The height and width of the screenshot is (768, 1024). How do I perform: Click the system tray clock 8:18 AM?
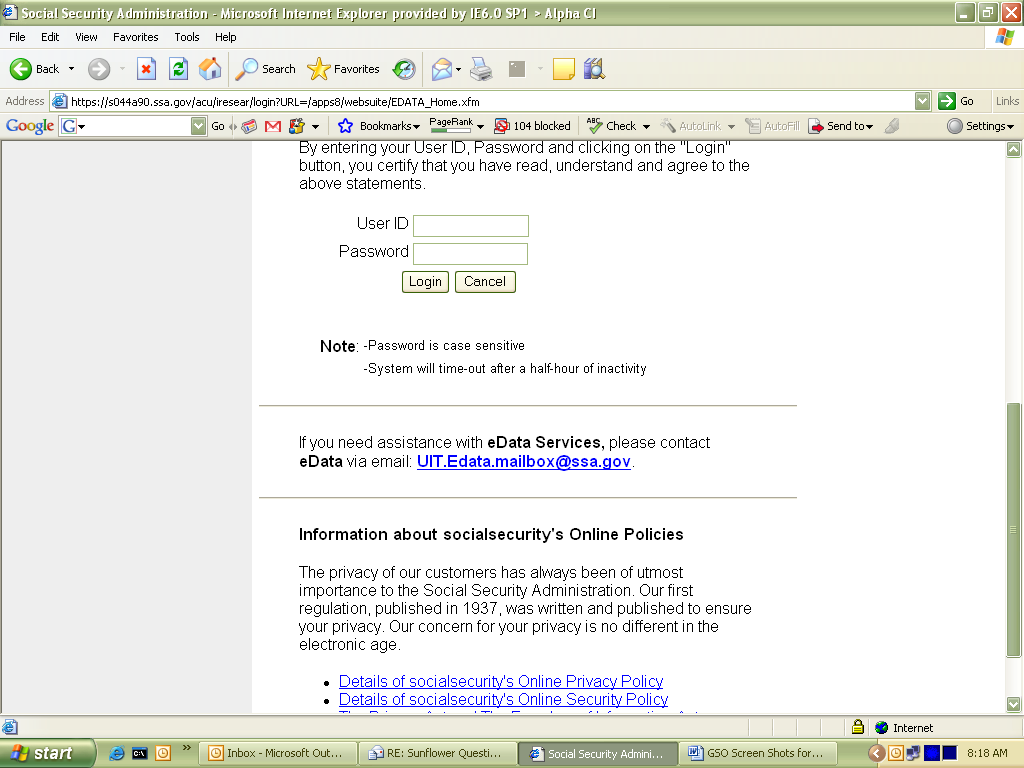tap(987, 753)
